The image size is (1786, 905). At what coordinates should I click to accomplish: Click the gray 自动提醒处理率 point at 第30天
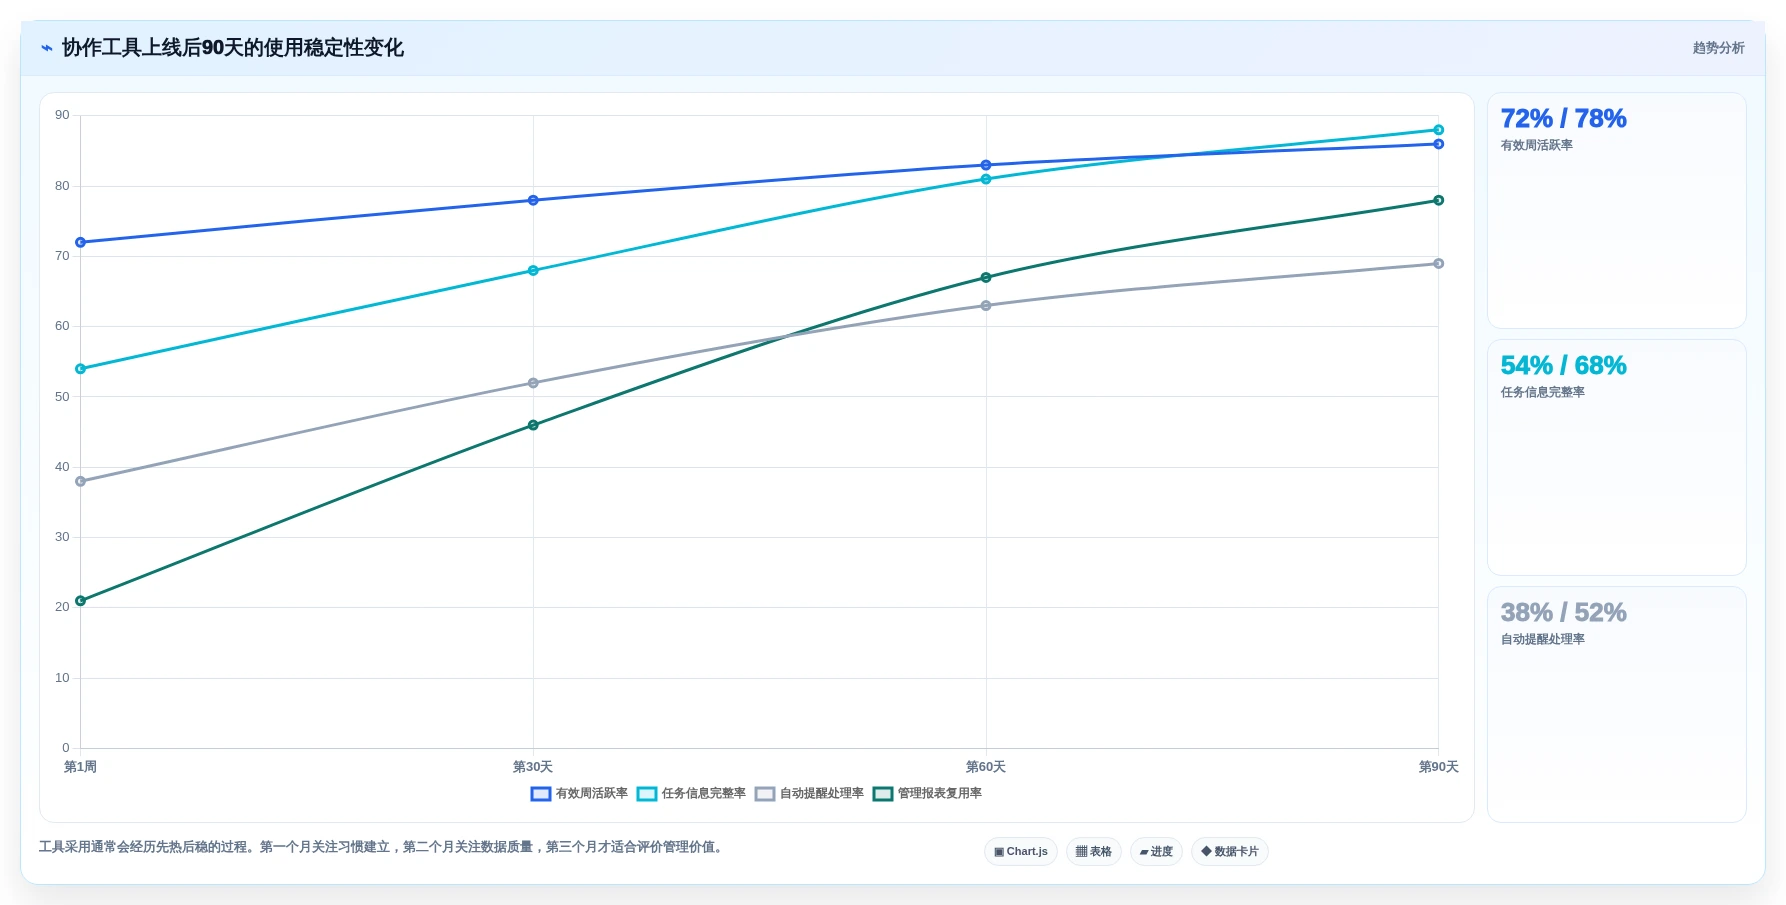[533, 384]
